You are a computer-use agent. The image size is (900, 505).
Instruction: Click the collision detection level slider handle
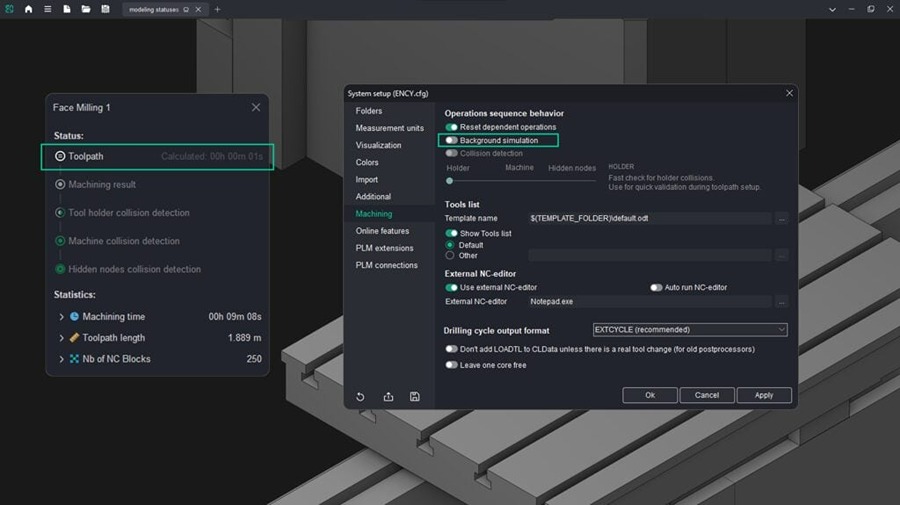(x=450, y=181)
